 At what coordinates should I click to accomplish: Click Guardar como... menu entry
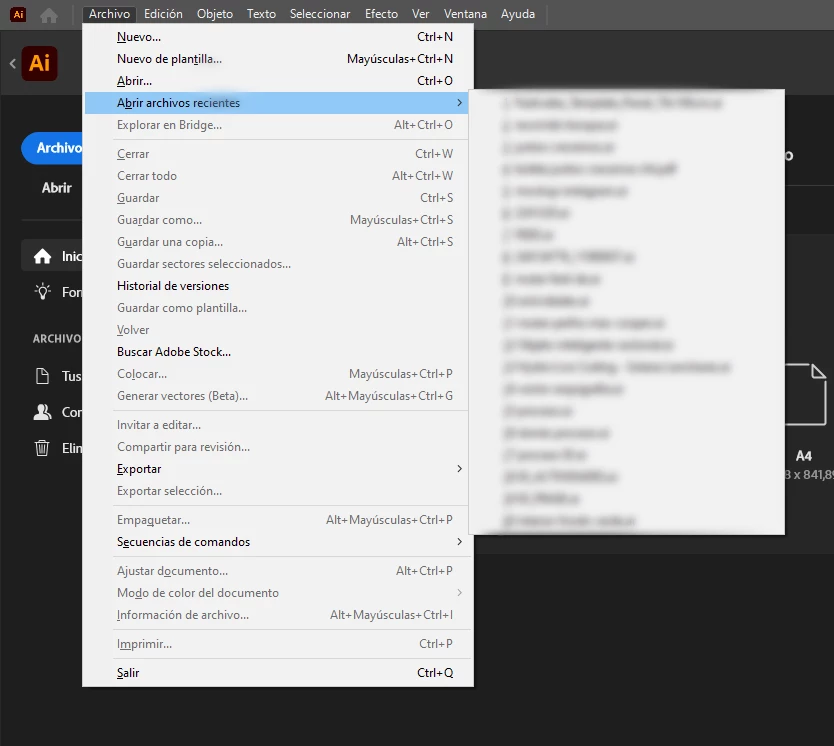point(277,220)
